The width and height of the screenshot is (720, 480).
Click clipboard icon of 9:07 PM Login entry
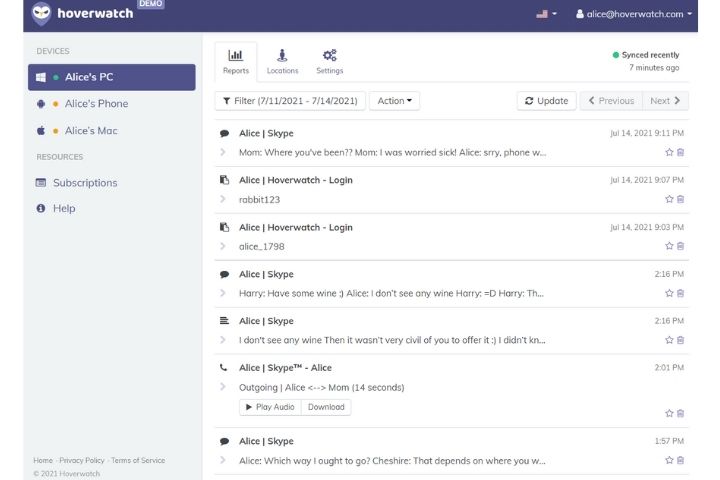click(225, 180)
